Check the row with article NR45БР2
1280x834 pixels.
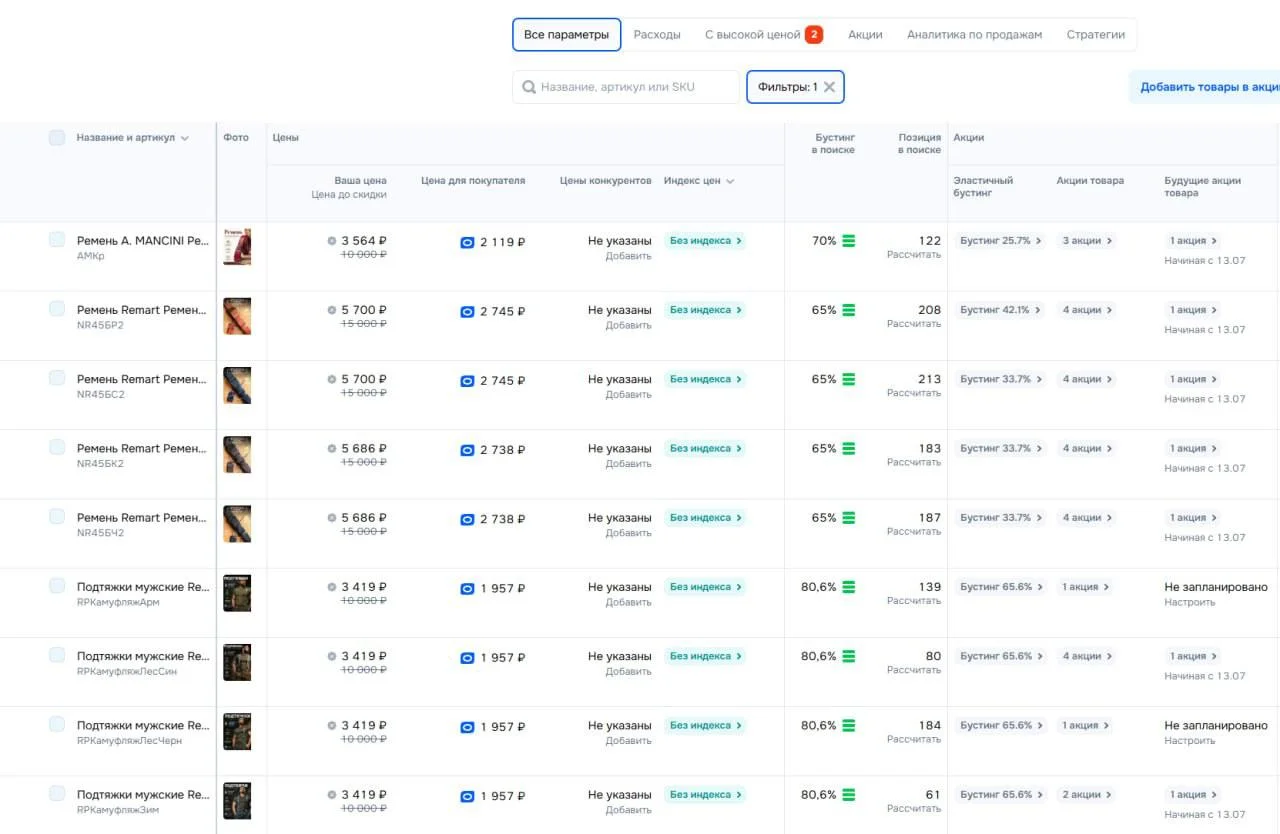[57, 309]
